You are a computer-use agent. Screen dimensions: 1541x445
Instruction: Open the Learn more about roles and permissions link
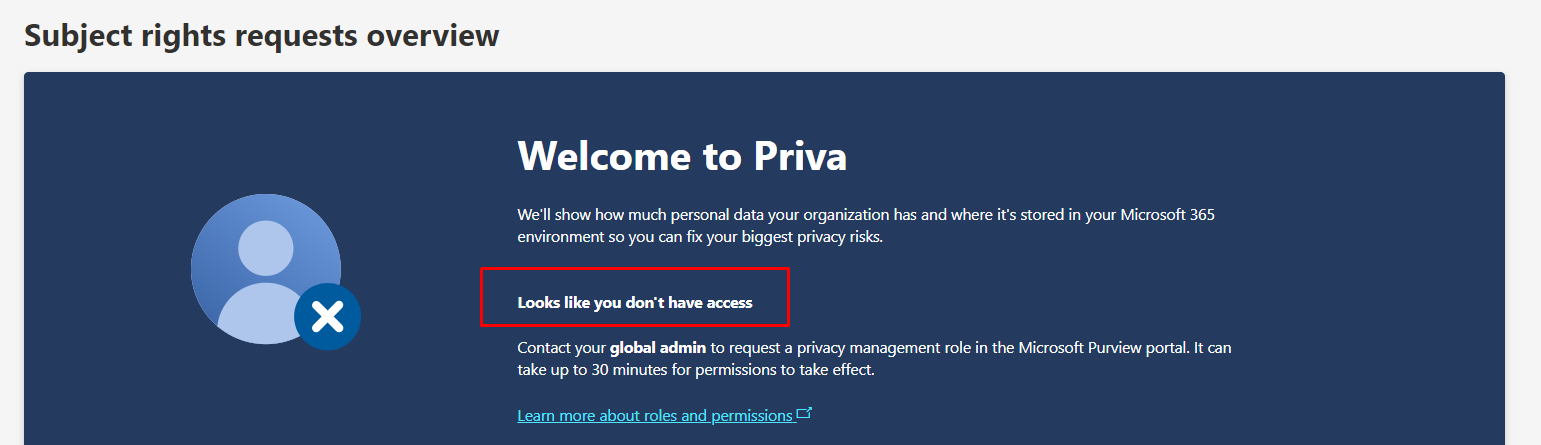pyautogui.click(x=655, y=415)
